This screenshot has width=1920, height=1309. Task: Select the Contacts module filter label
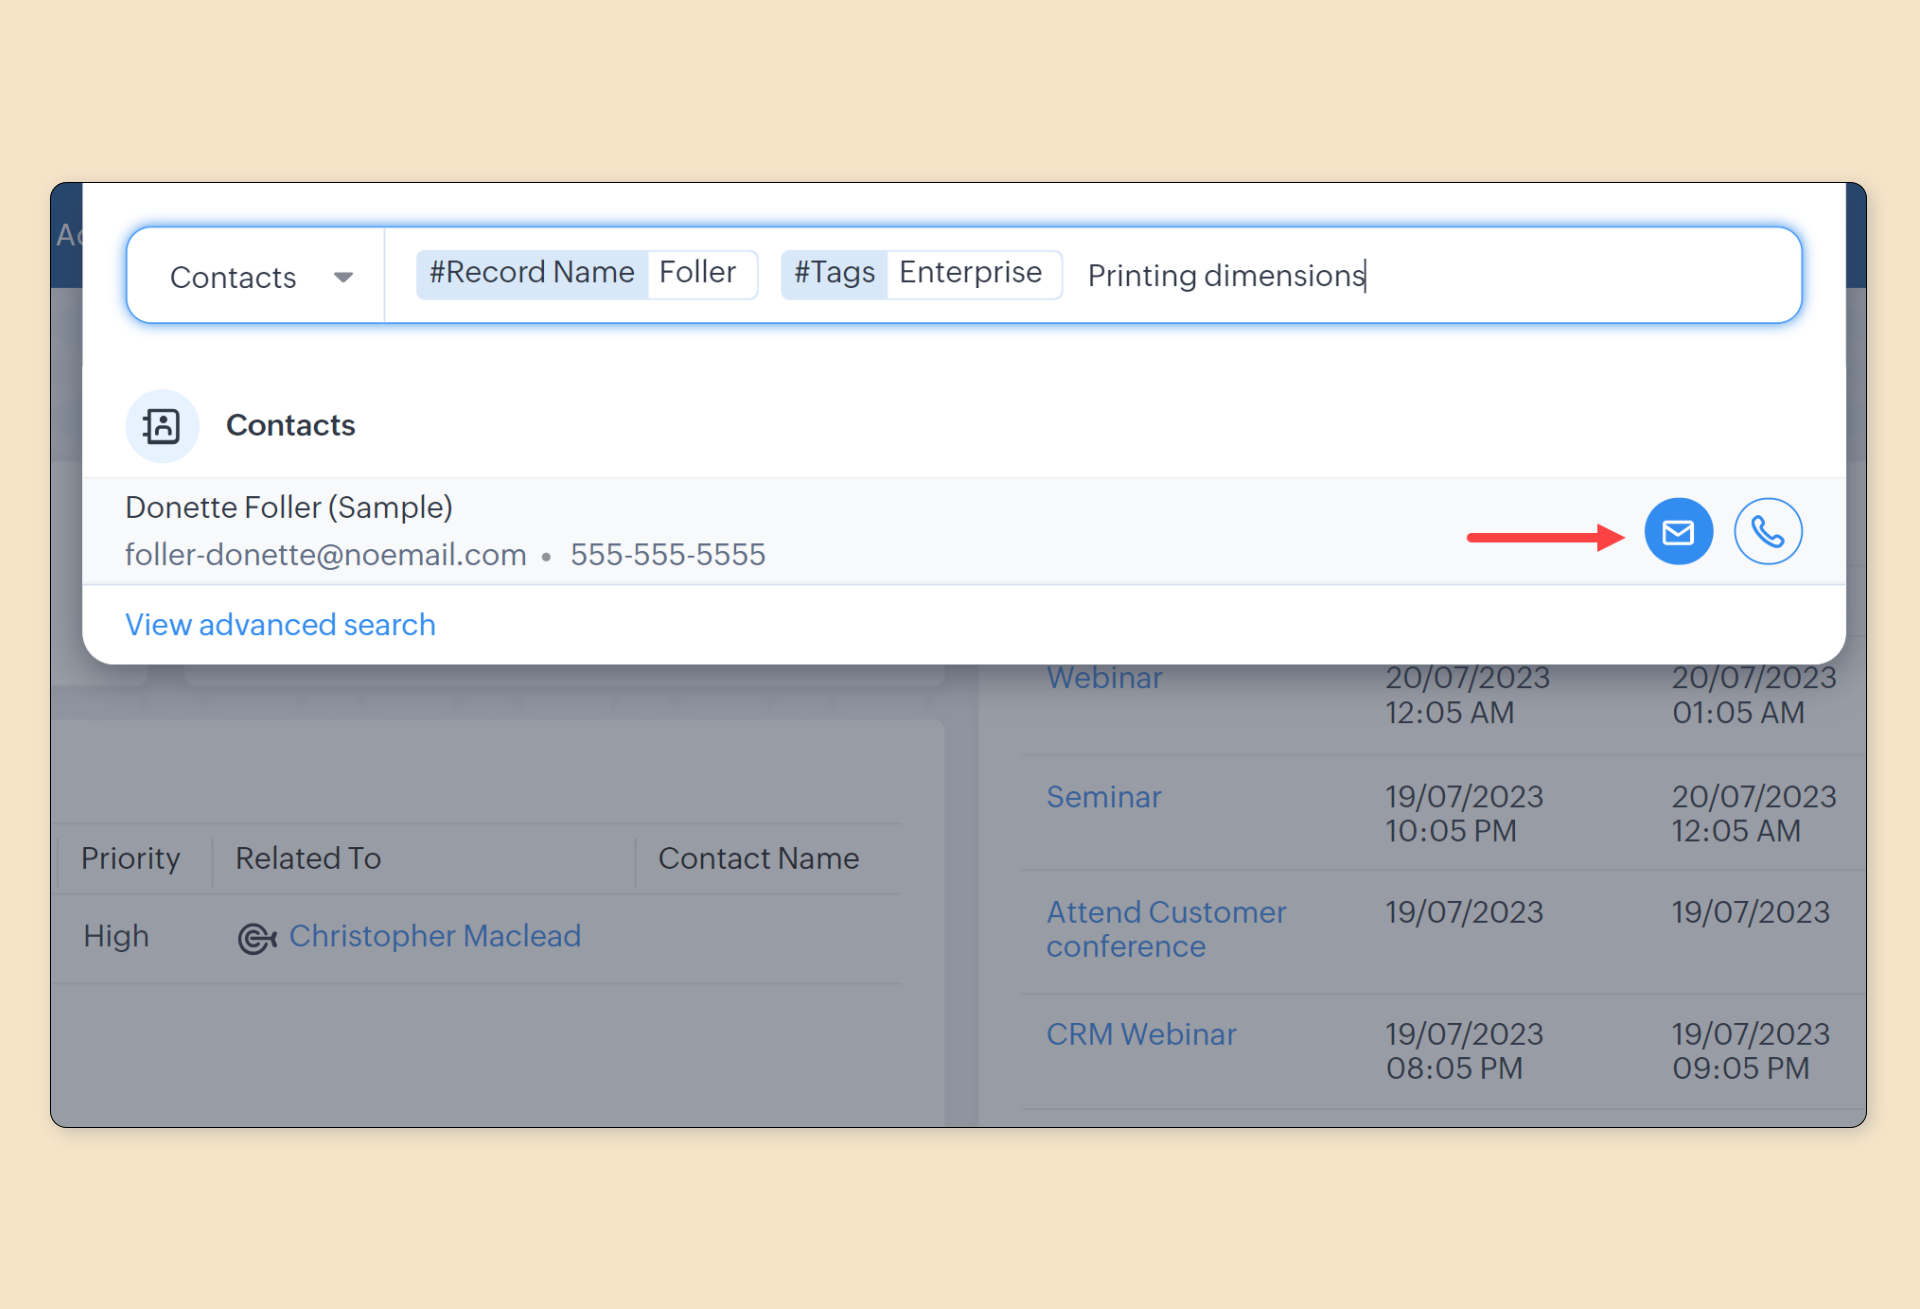[233, 278]
